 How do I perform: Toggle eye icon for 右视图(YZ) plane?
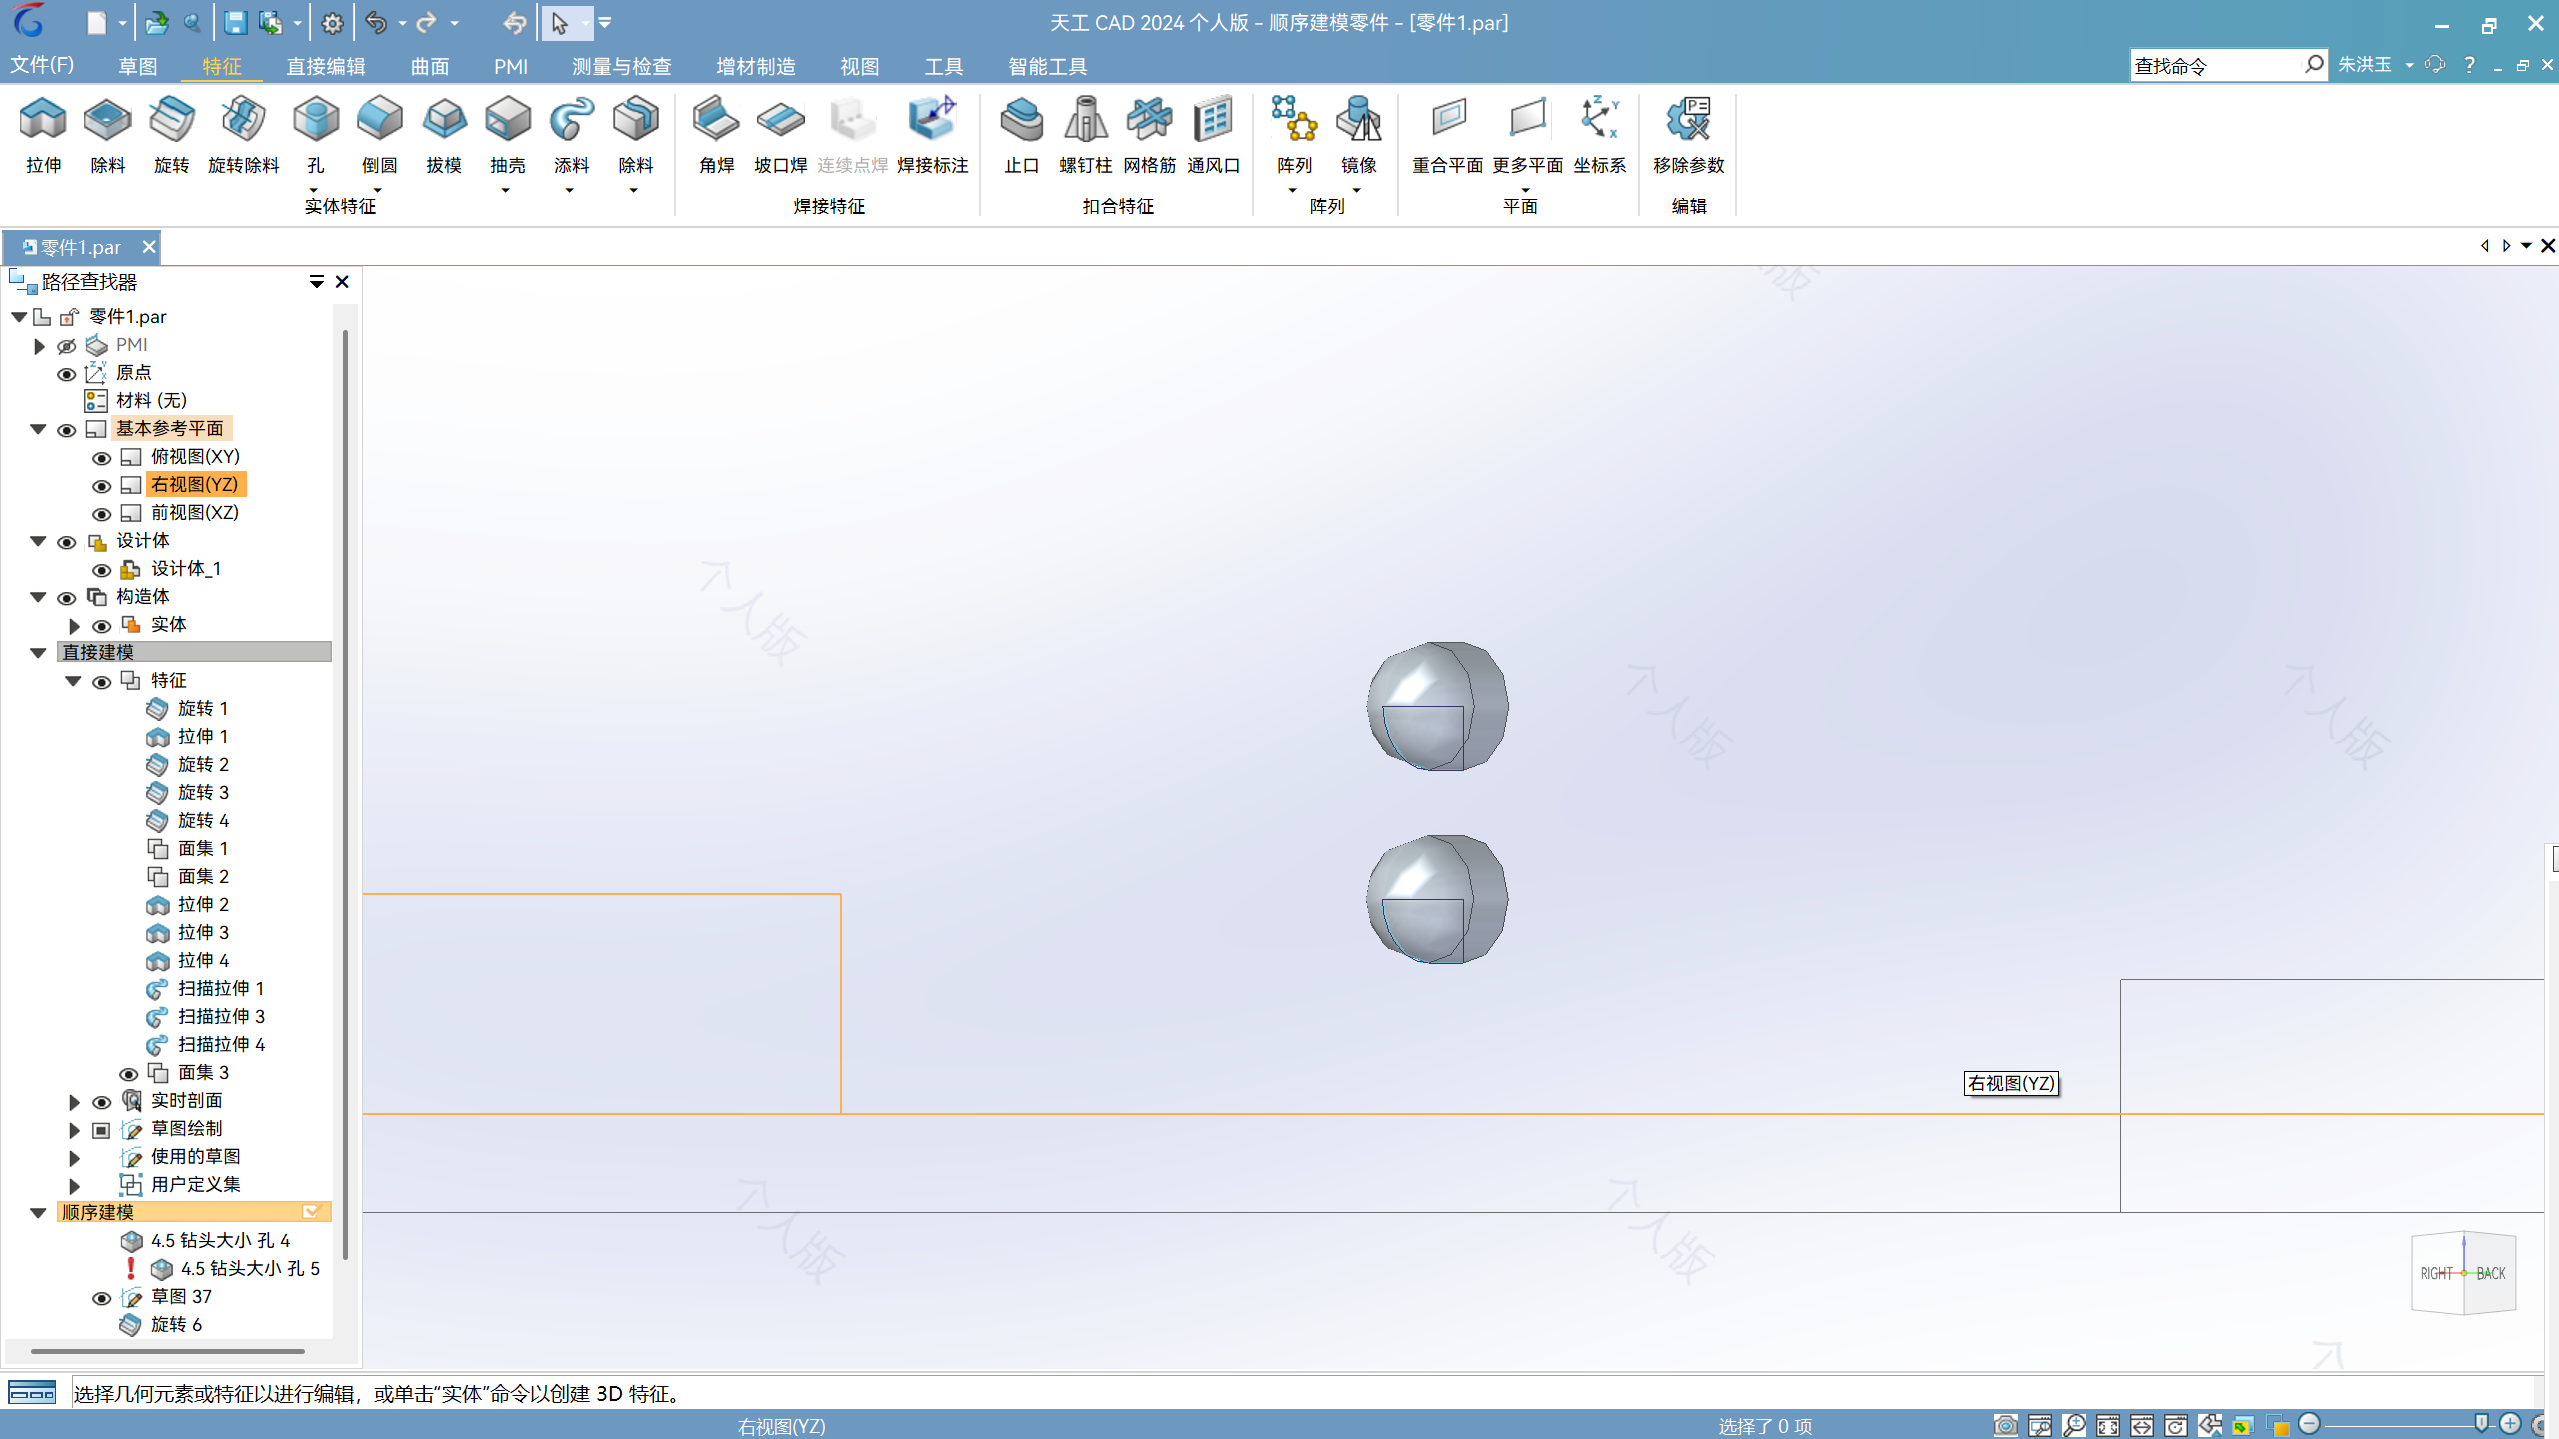[101, 486]
